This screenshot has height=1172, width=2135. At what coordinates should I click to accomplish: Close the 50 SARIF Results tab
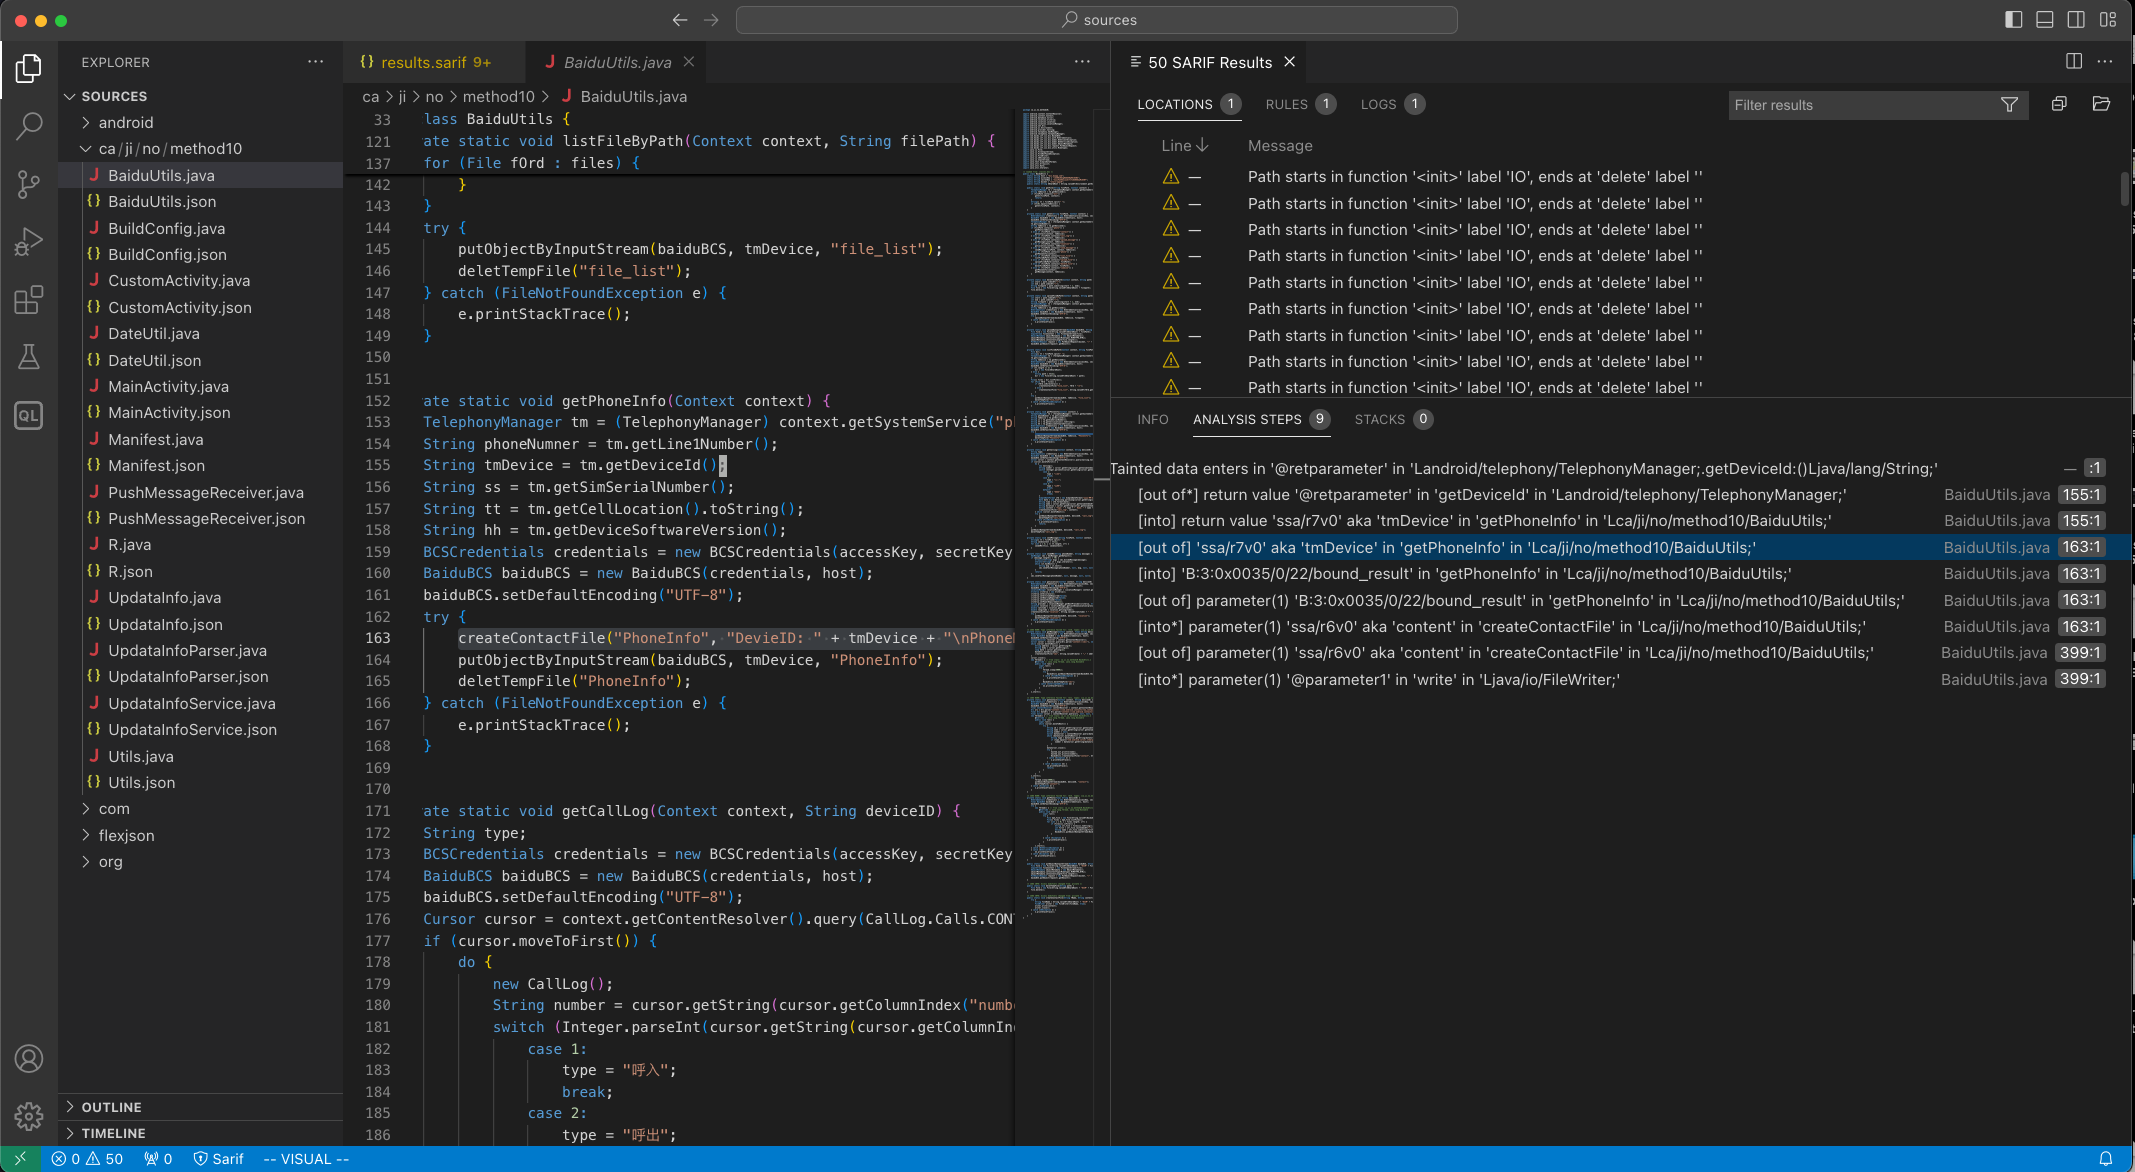pyautogui.click(x=1290, y=62)
